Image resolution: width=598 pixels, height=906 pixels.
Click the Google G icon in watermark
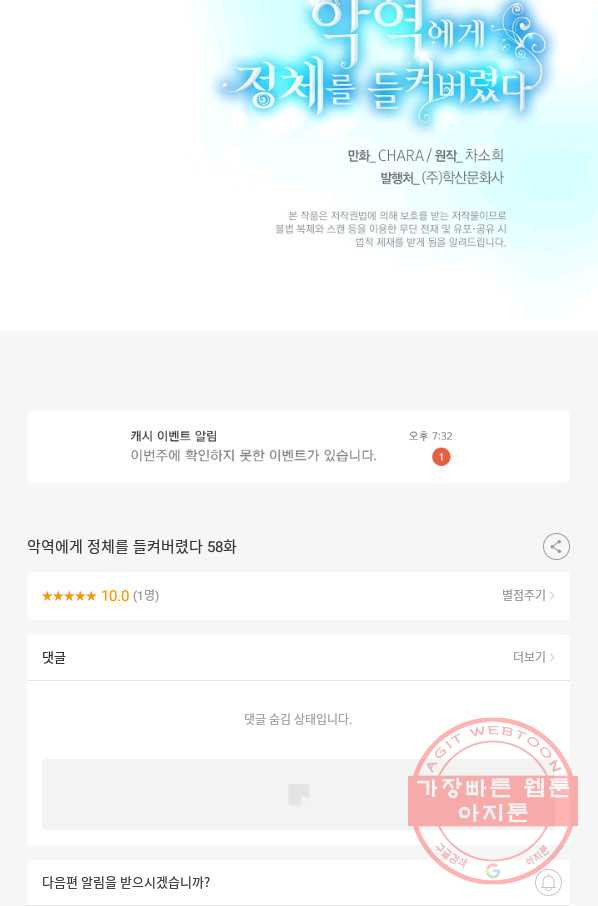coord(492,871)
